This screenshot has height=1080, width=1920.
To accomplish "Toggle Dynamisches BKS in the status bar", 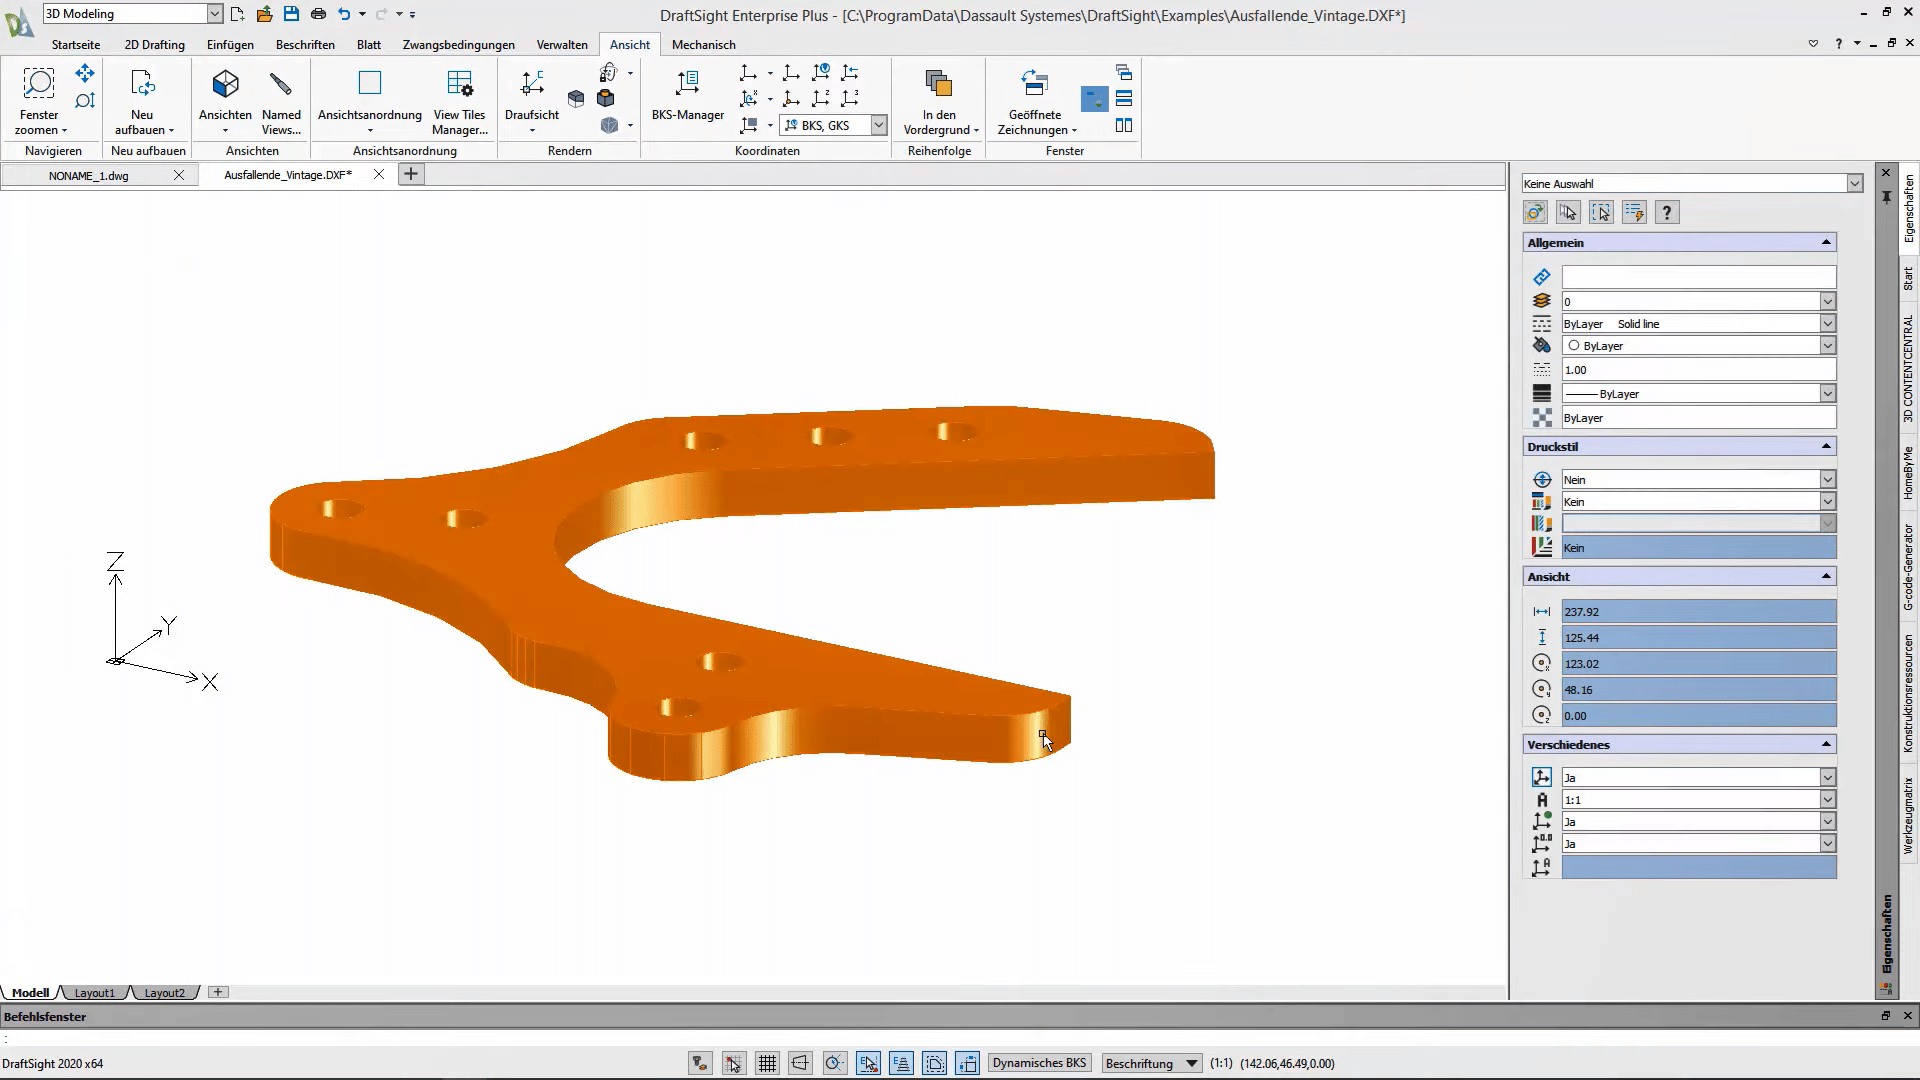I will pos(1039,1063).
